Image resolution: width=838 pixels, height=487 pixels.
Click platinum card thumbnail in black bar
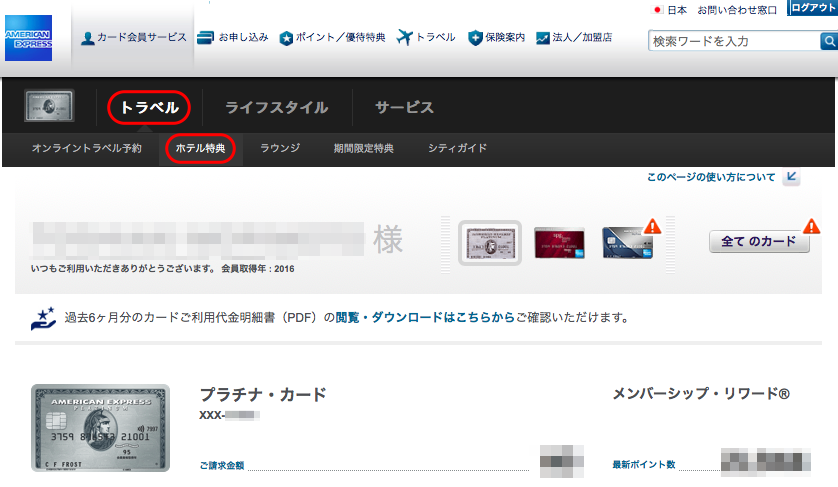[49, 106]
